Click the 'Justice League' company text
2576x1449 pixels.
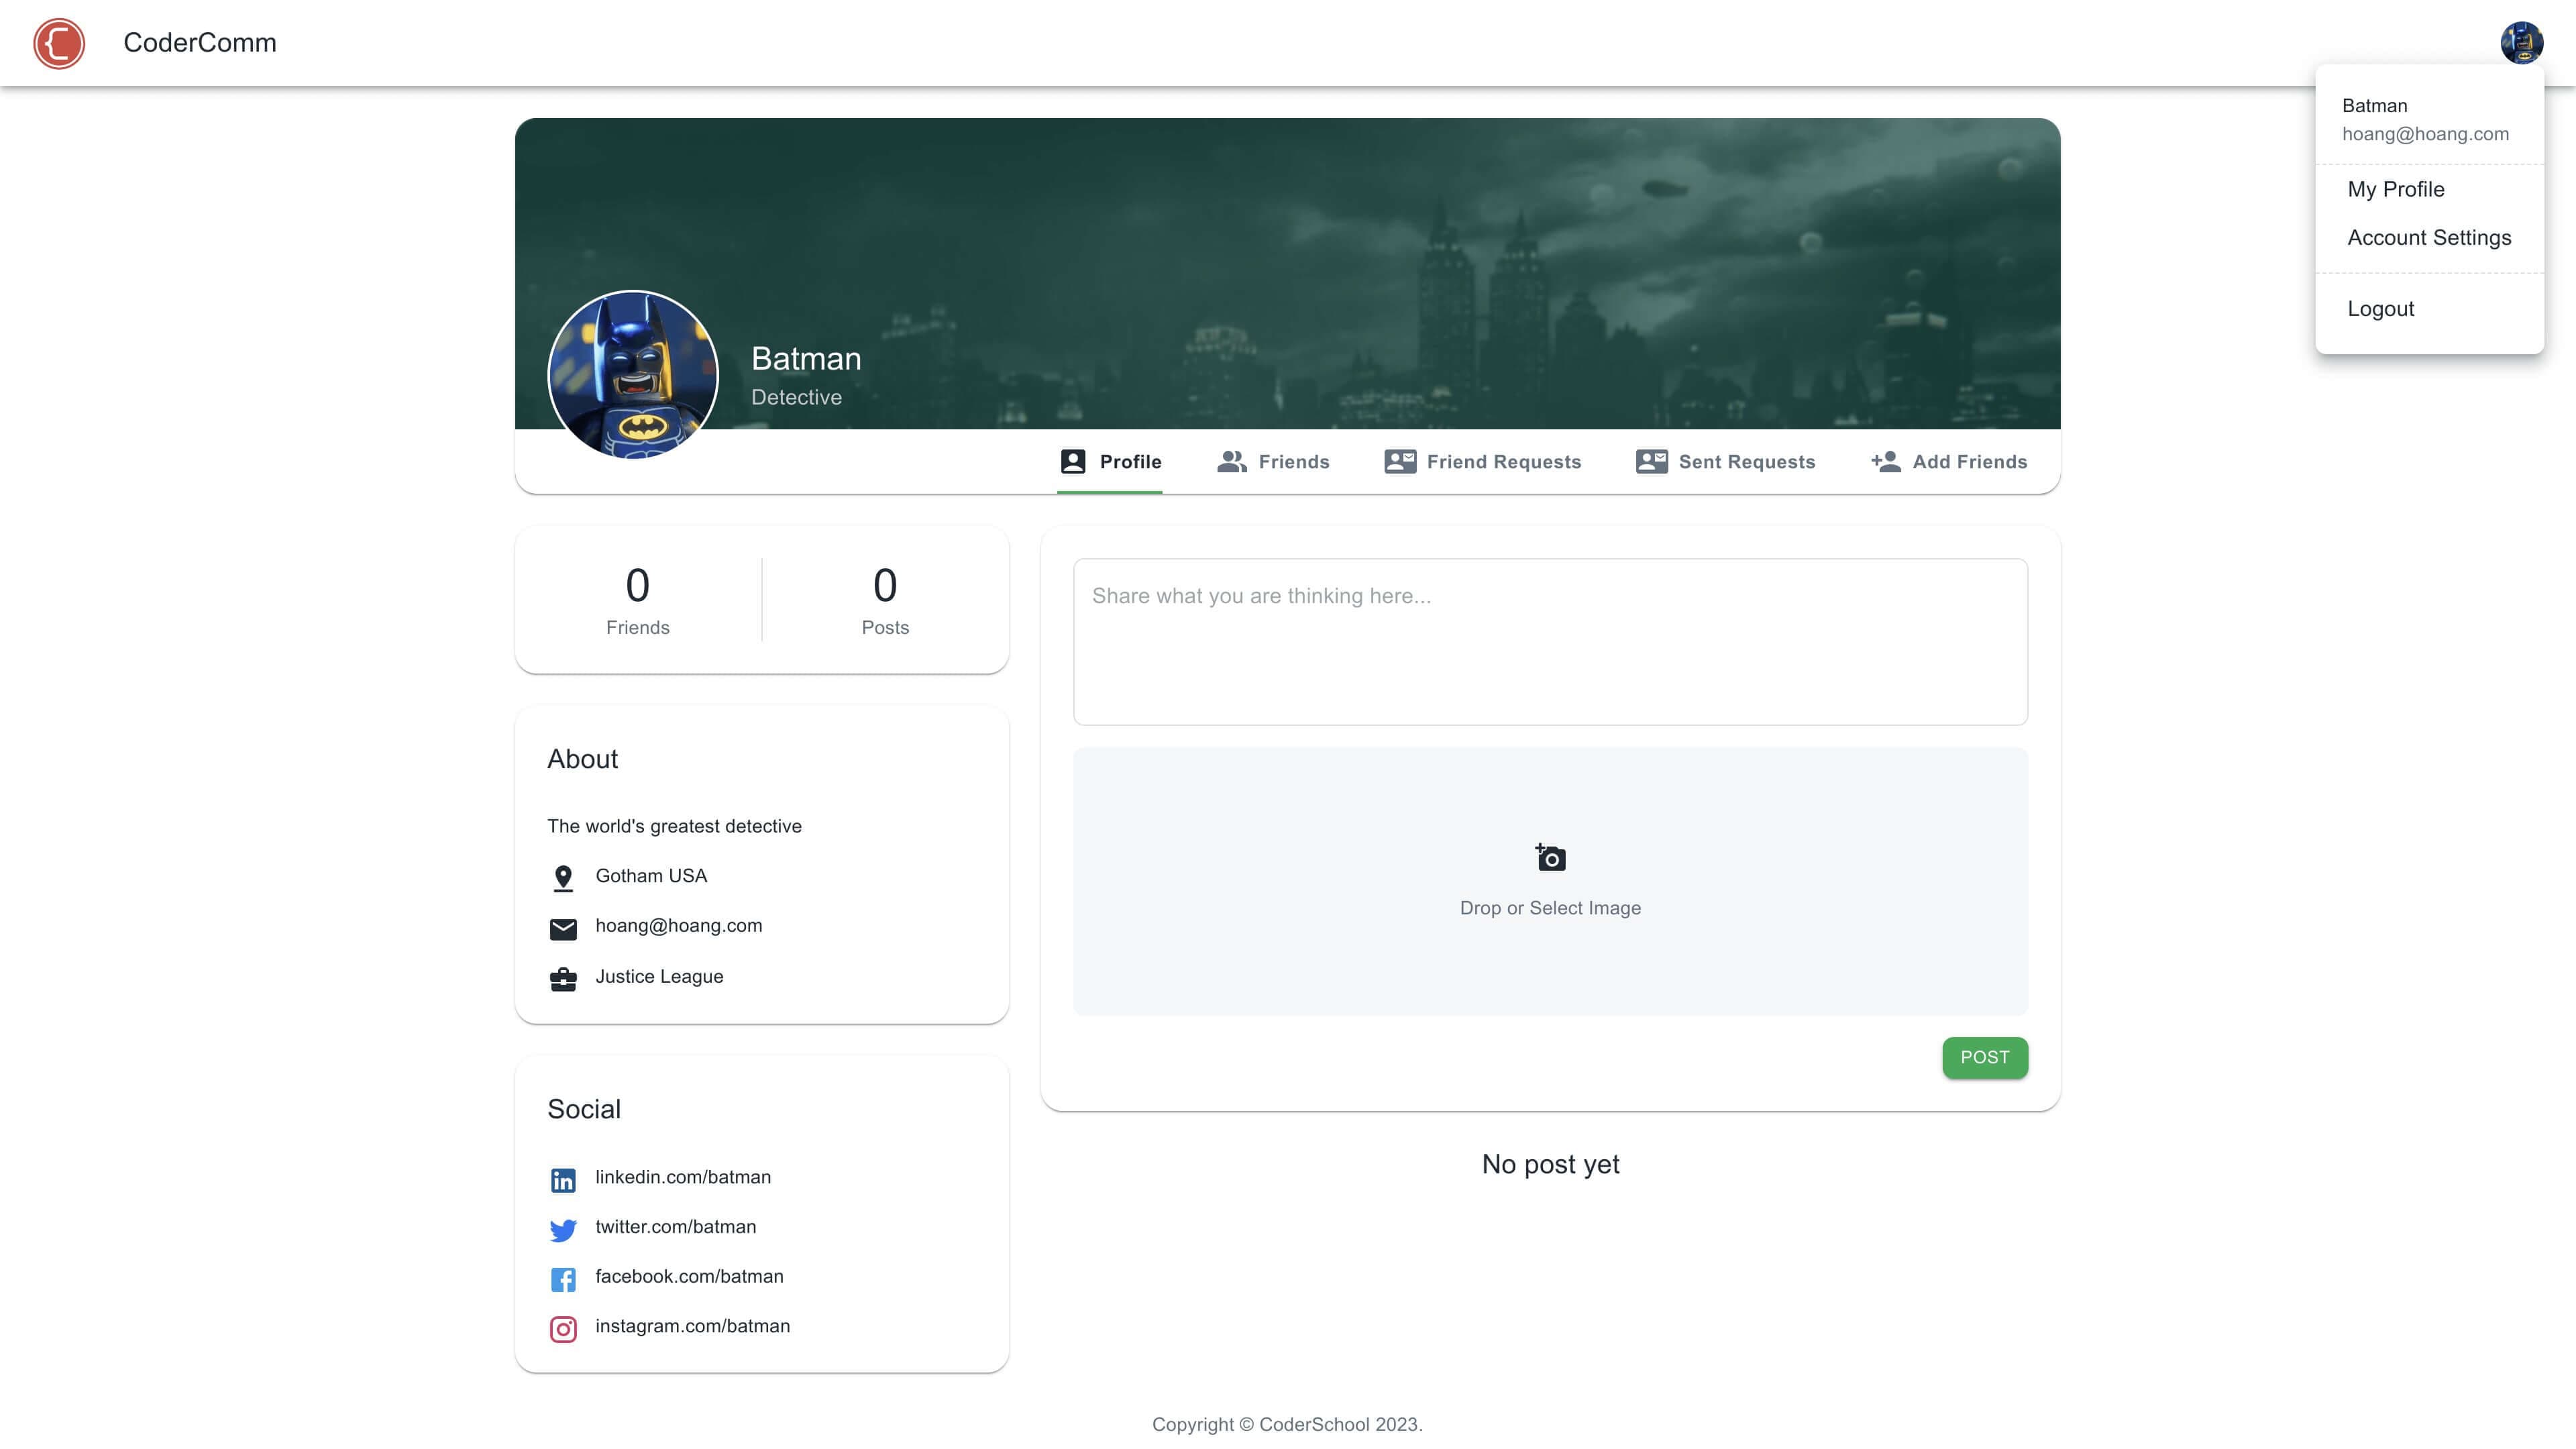click(x=659, y=976)
